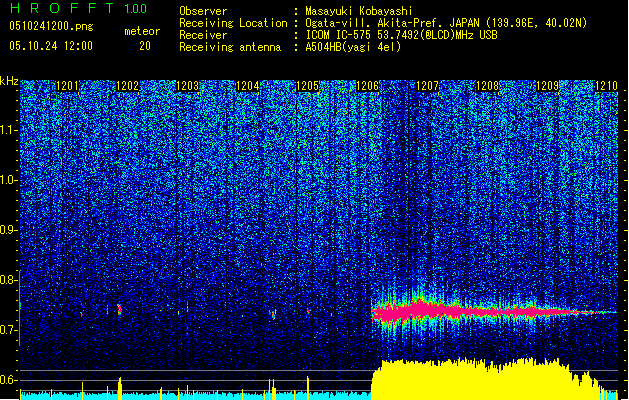Viewport: 629px width, 400px height.
Task: Click the 0.7 frequency axis label
Action: click(8, 330)
